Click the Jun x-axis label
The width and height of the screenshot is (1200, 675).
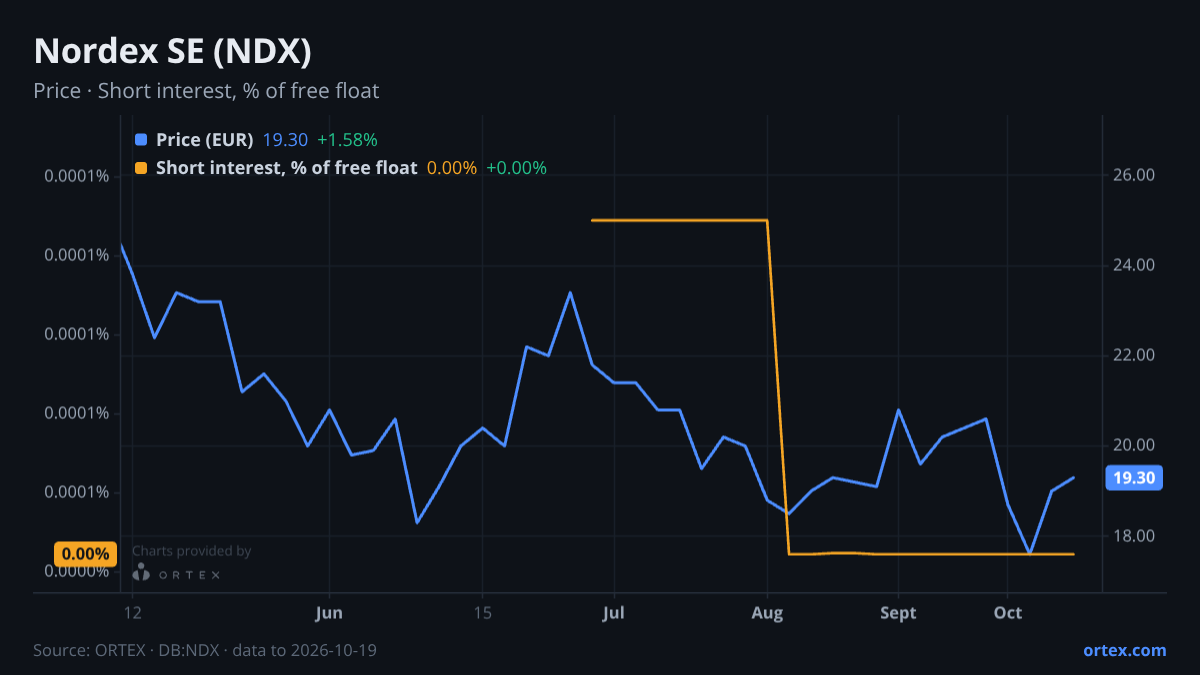click(x=328, y=613)
